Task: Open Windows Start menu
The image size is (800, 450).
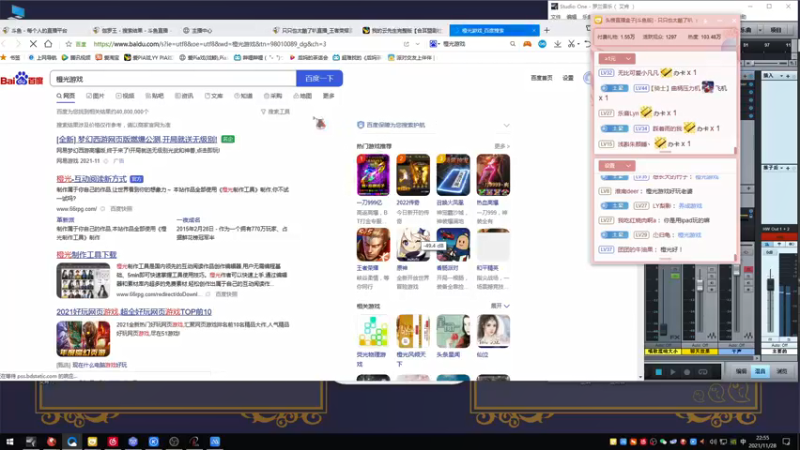Action: click(10, 441)
